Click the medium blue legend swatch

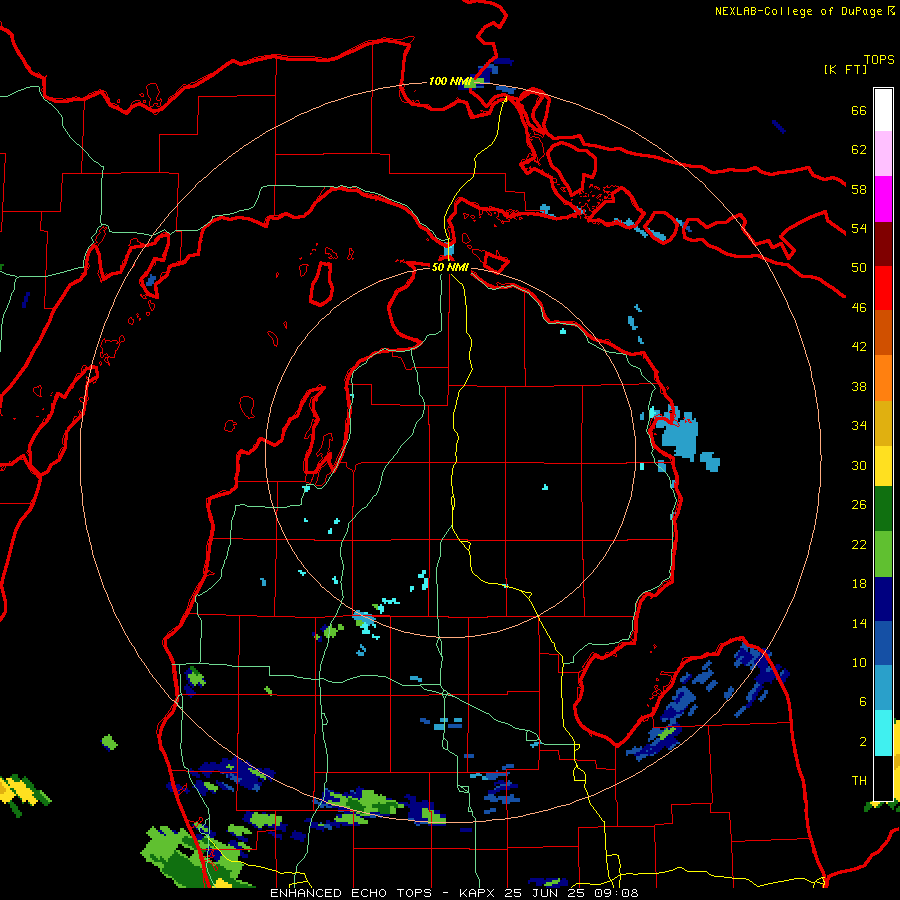click(x=883, y=643)
